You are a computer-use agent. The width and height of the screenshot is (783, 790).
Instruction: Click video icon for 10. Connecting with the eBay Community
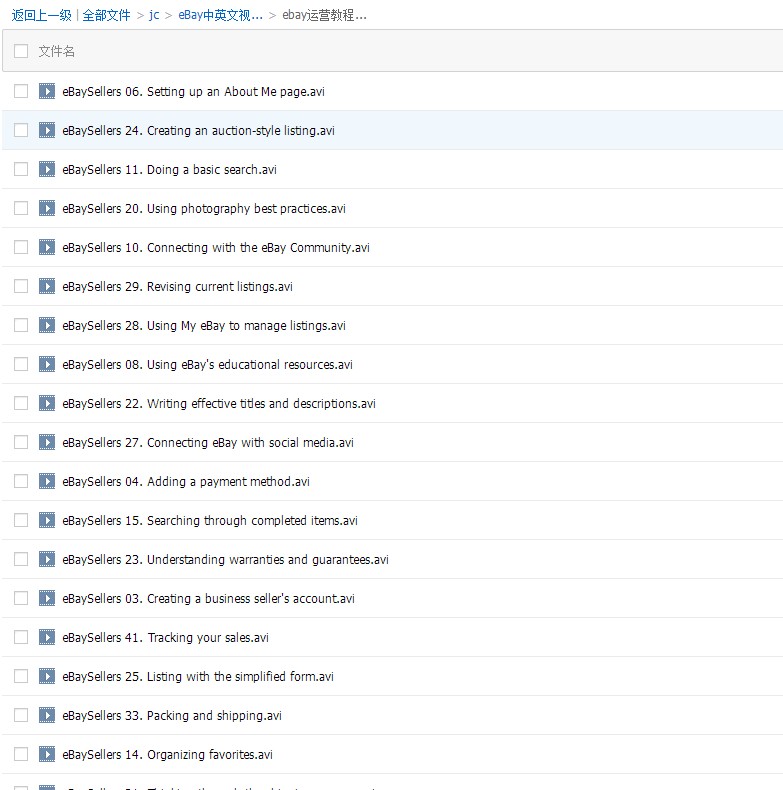47,247
